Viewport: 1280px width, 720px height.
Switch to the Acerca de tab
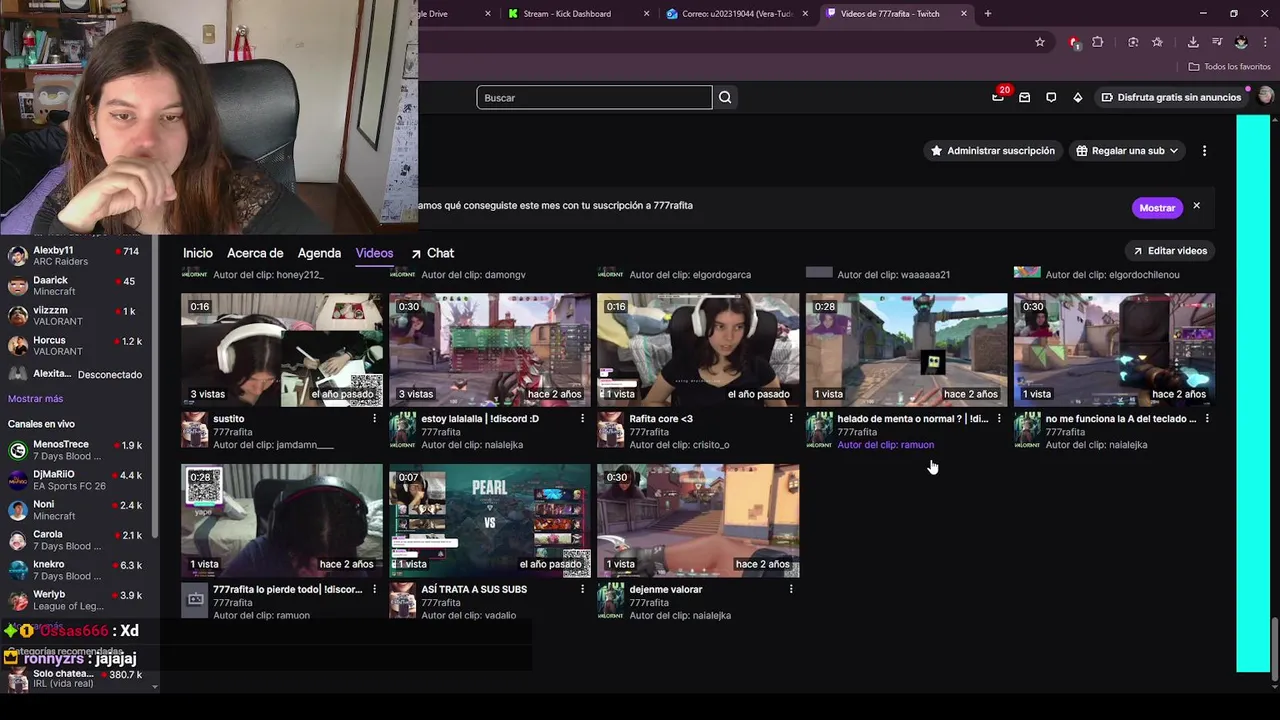point(255,253)
